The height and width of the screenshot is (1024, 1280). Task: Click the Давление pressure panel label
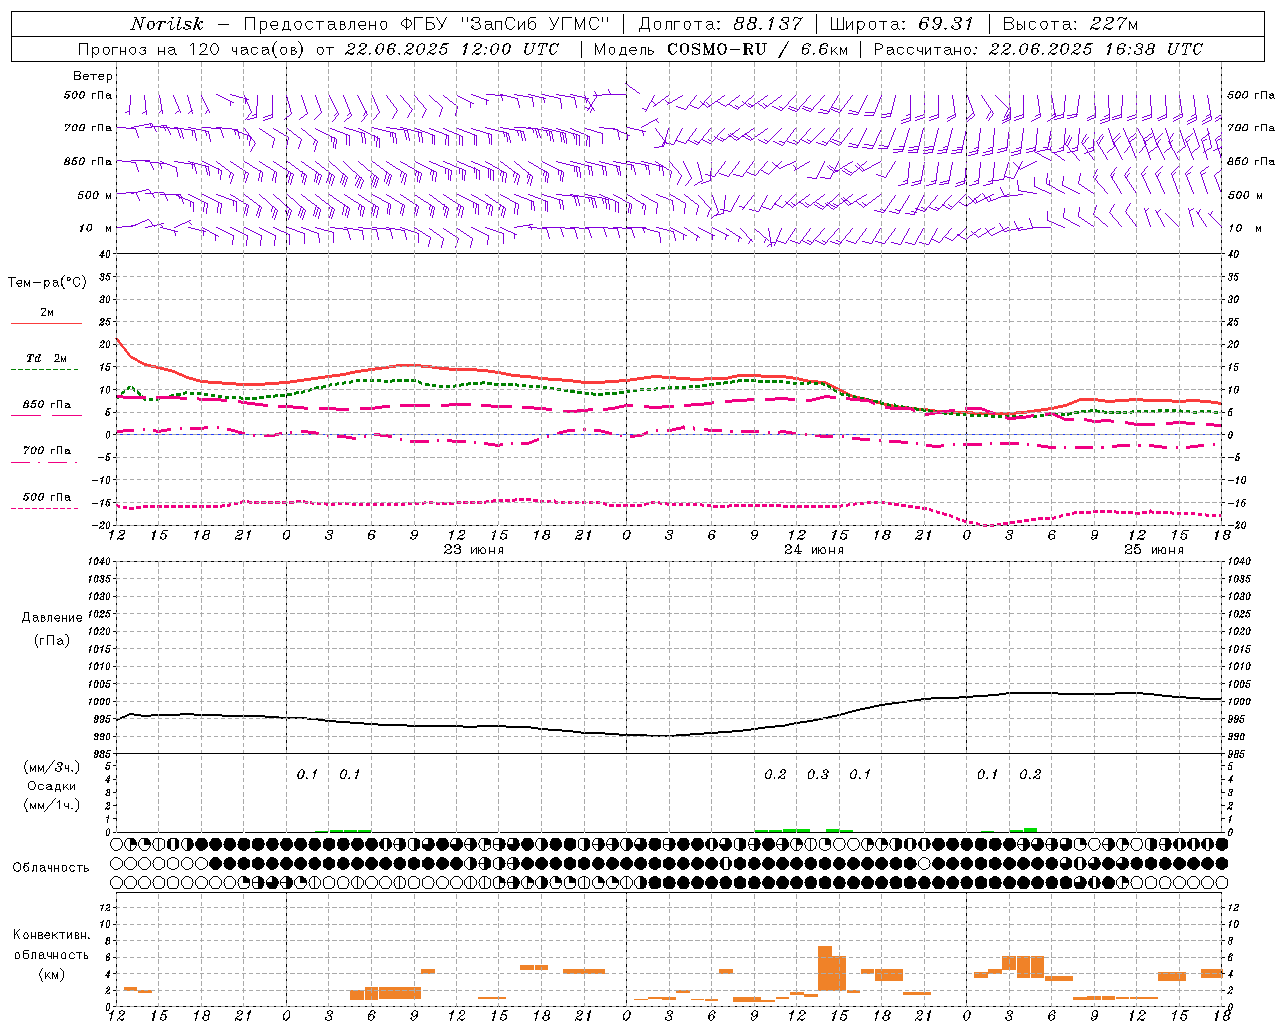pyautogui.click(x=52, y=618)
